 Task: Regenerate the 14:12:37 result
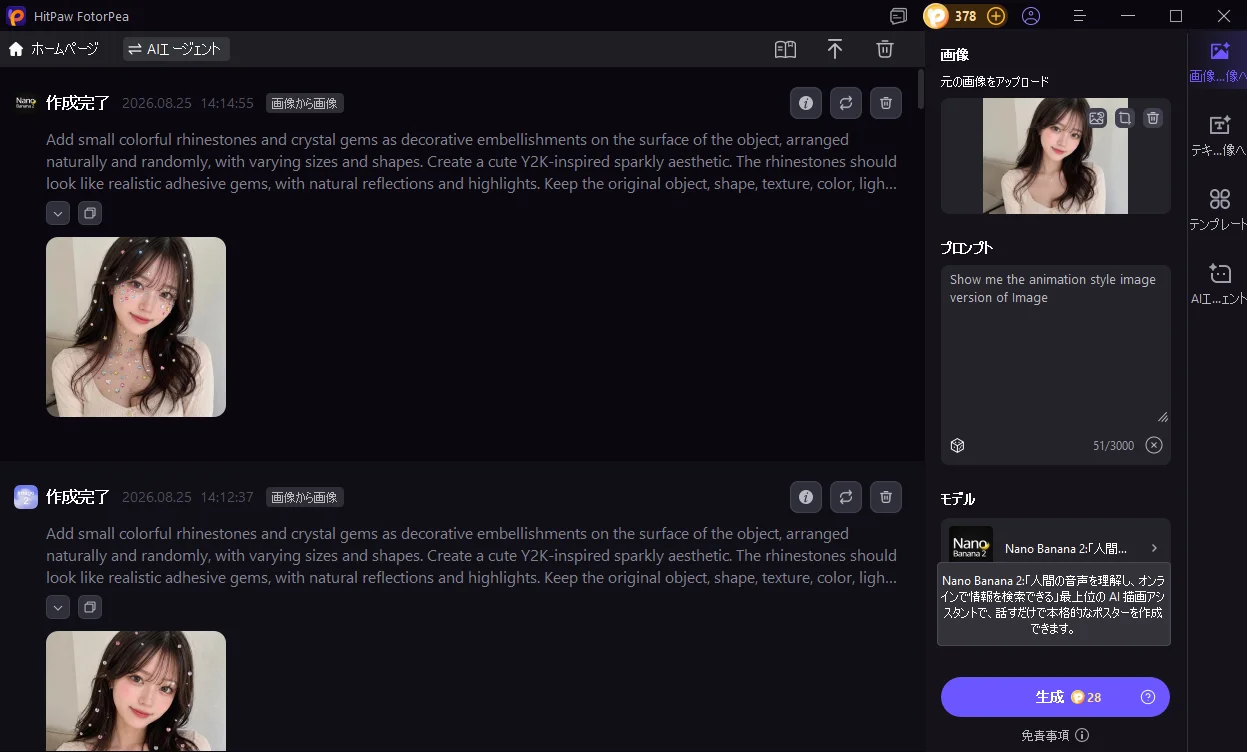846,497
